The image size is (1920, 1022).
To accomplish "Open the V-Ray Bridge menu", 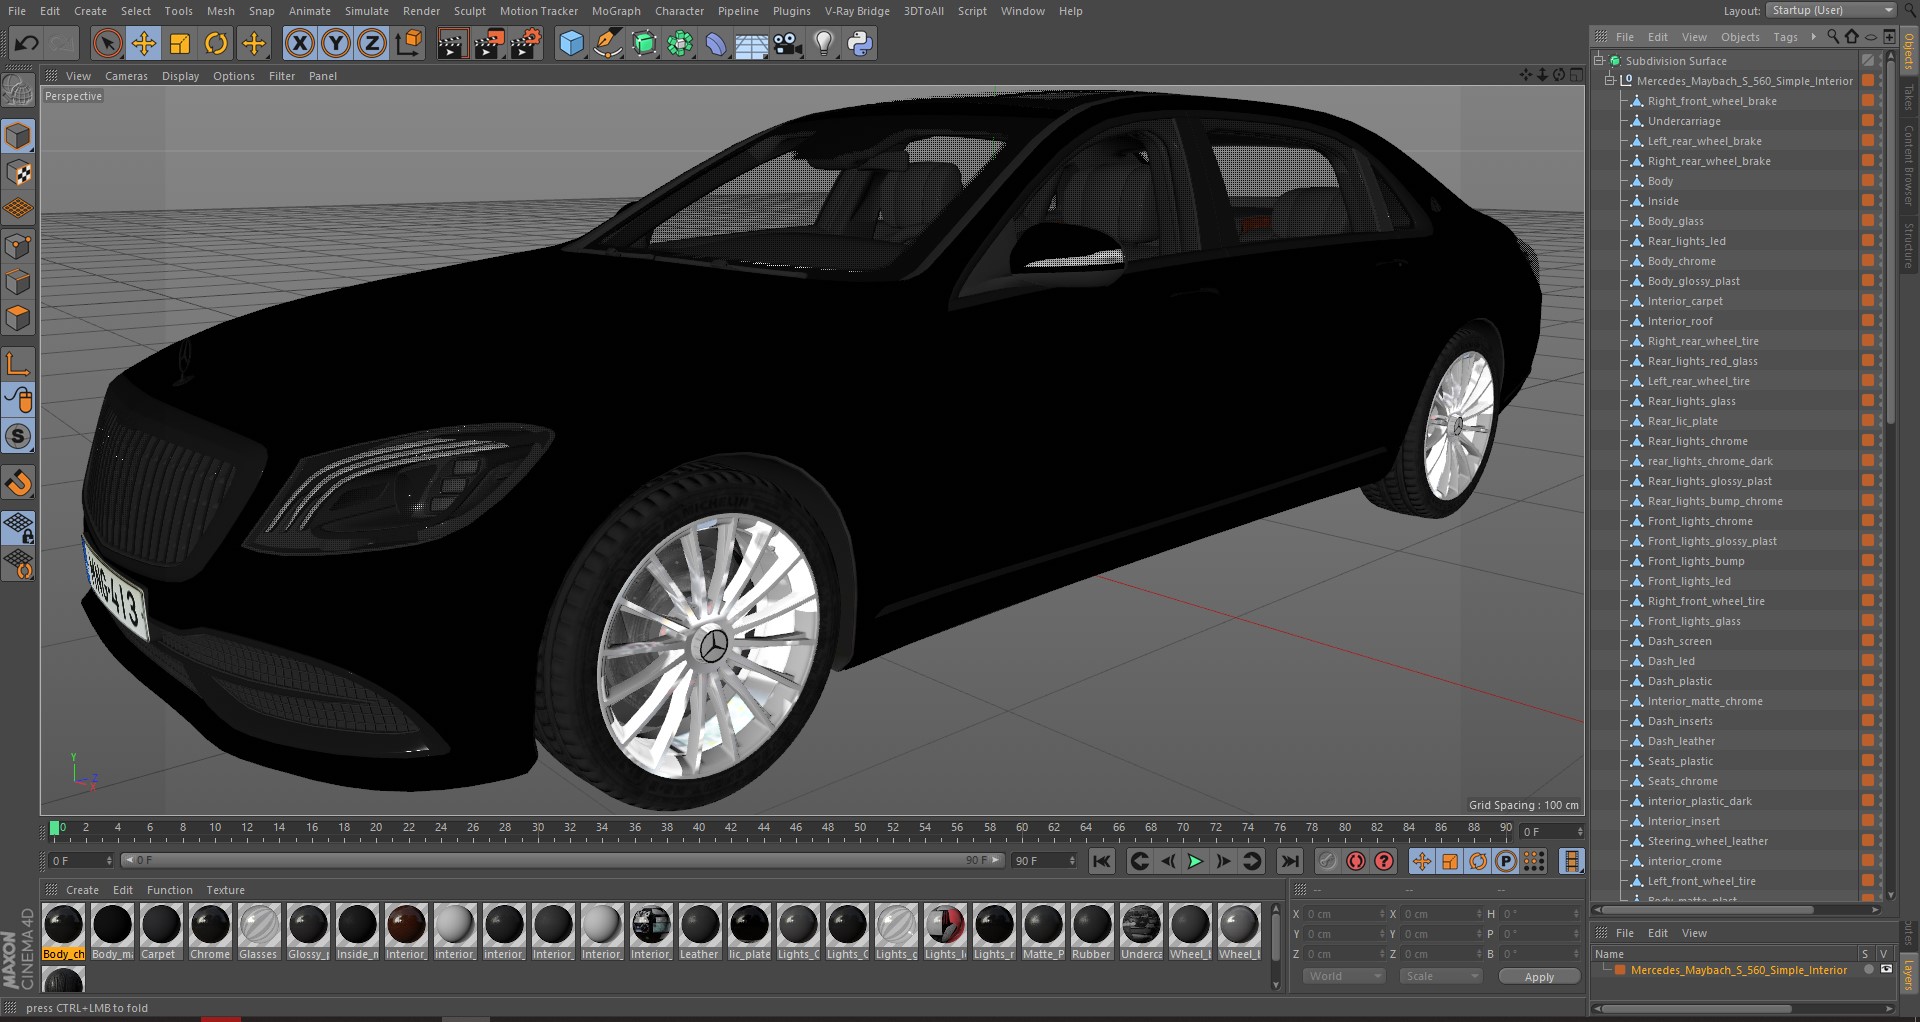I will (857, 11).
